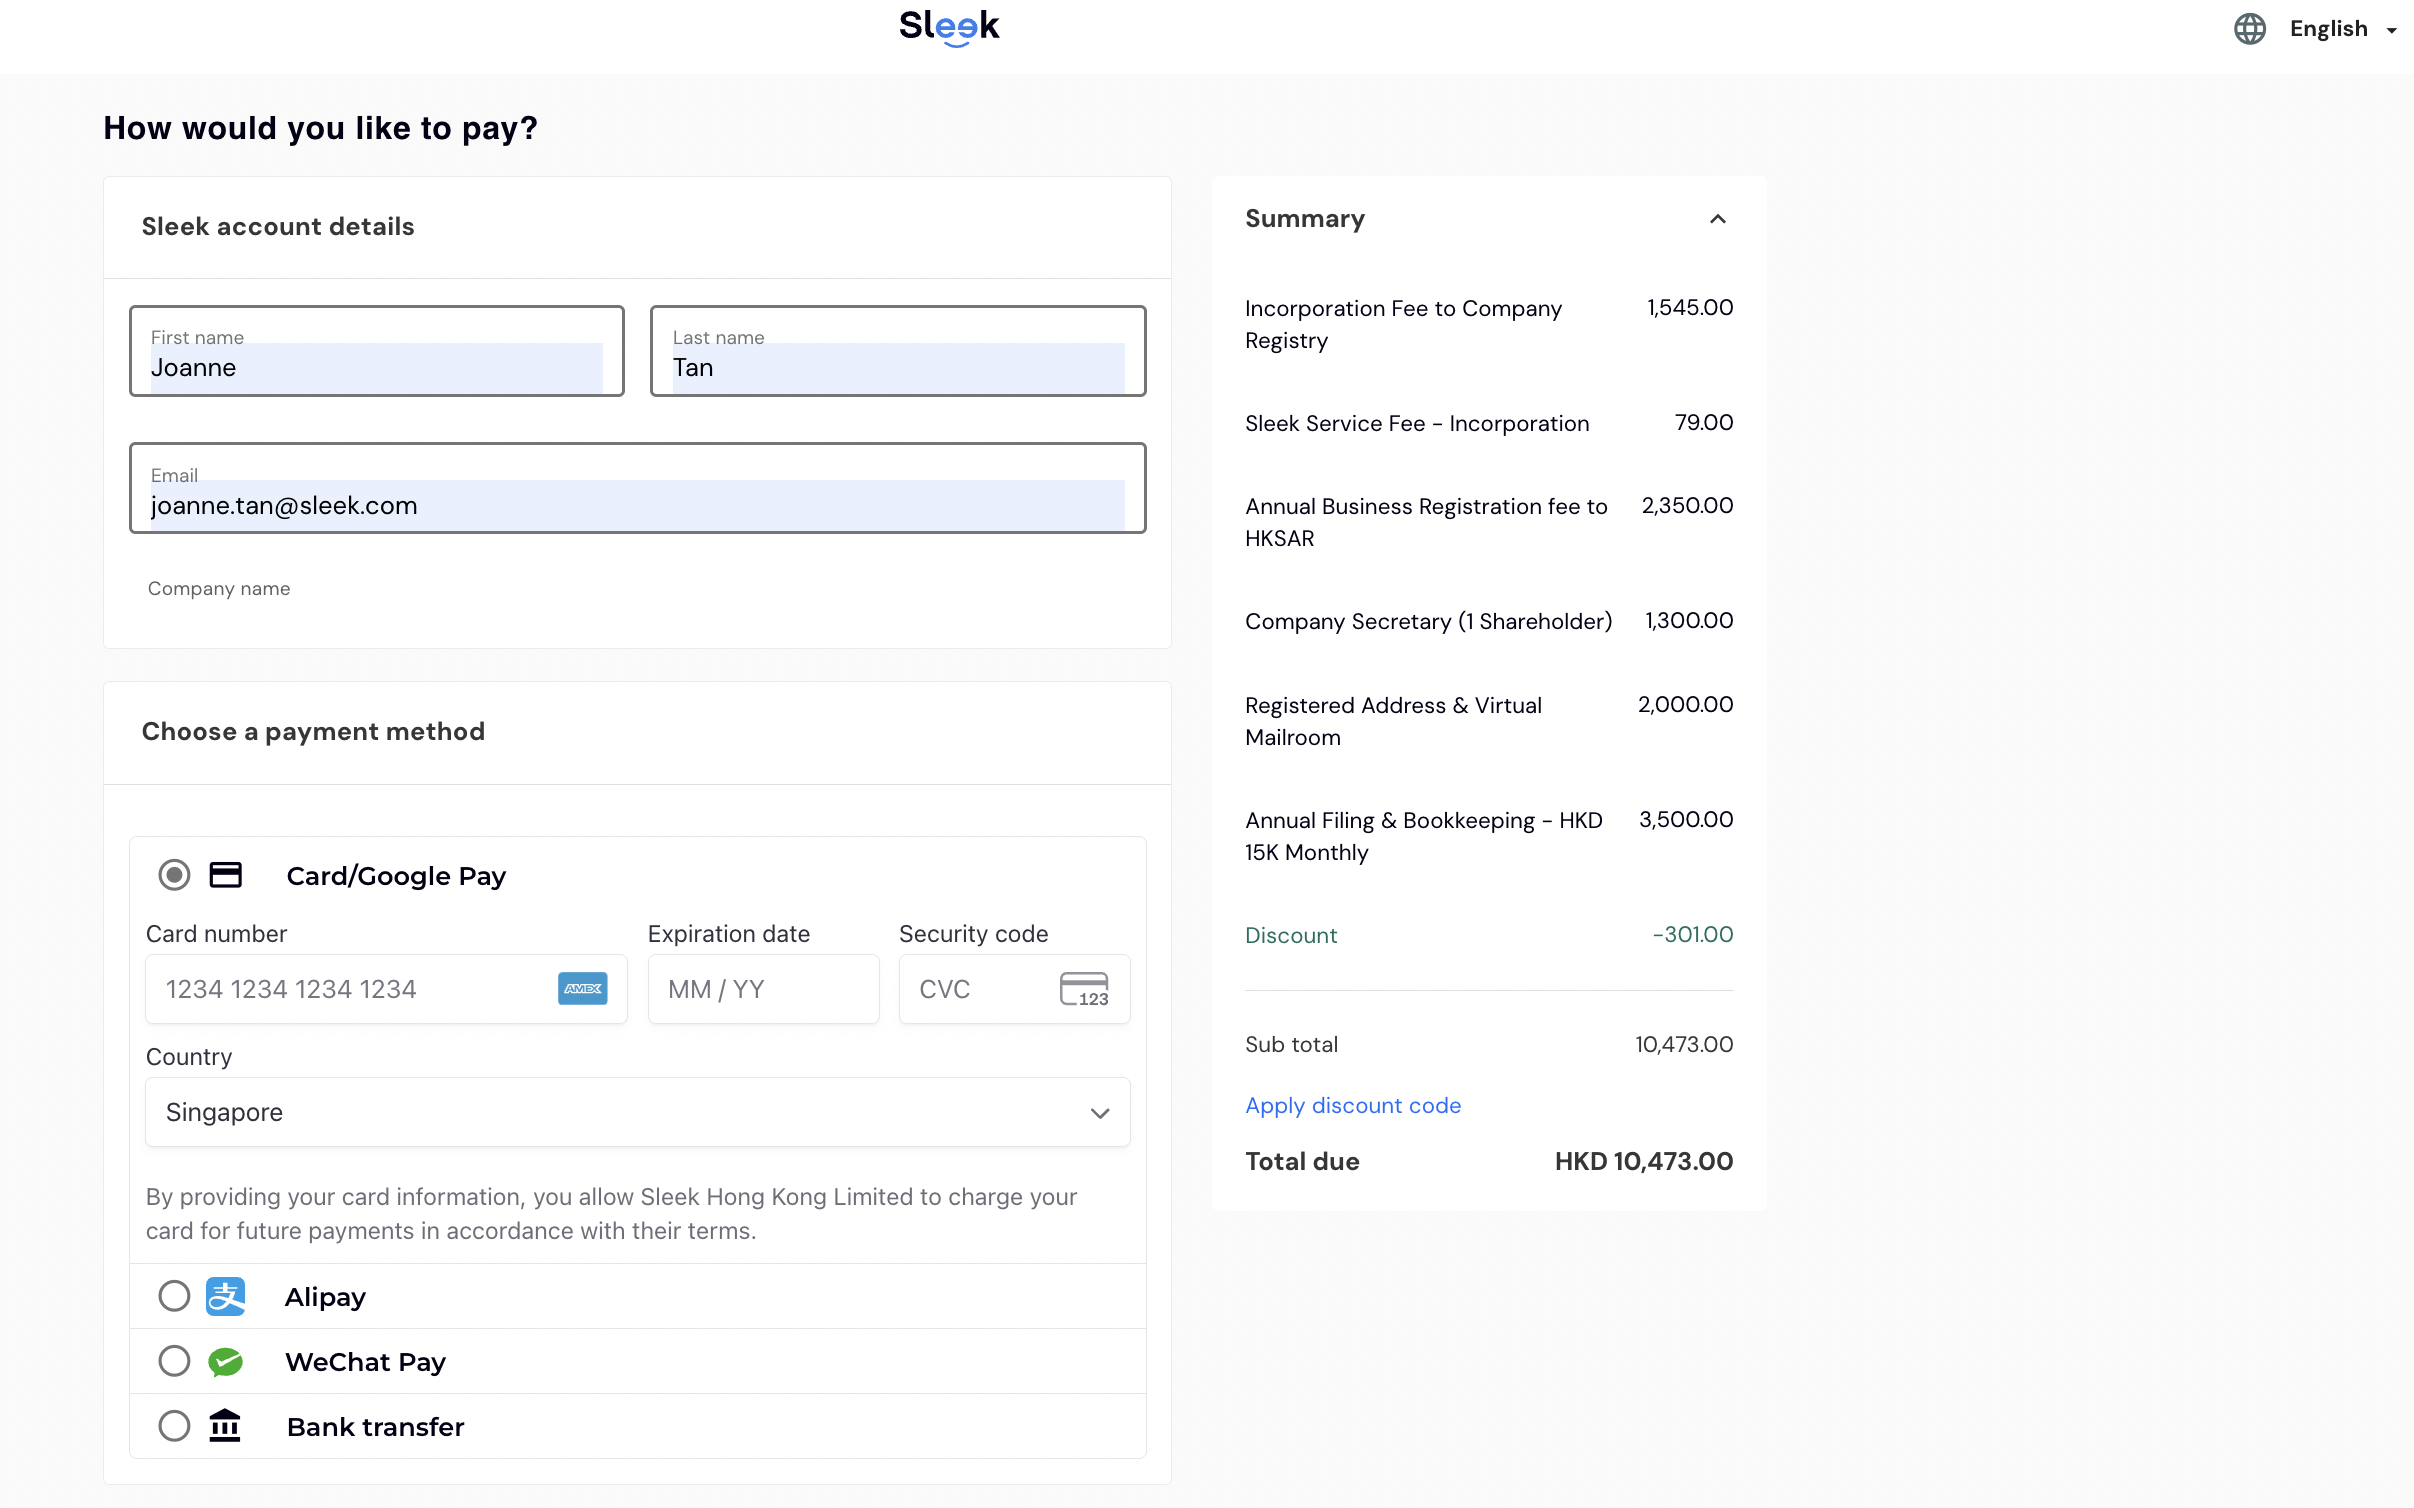Image resolution: width=2414 pixels, height=1508 pixels.
Task: Click the Apply discount code link
Action: 1353,1106
